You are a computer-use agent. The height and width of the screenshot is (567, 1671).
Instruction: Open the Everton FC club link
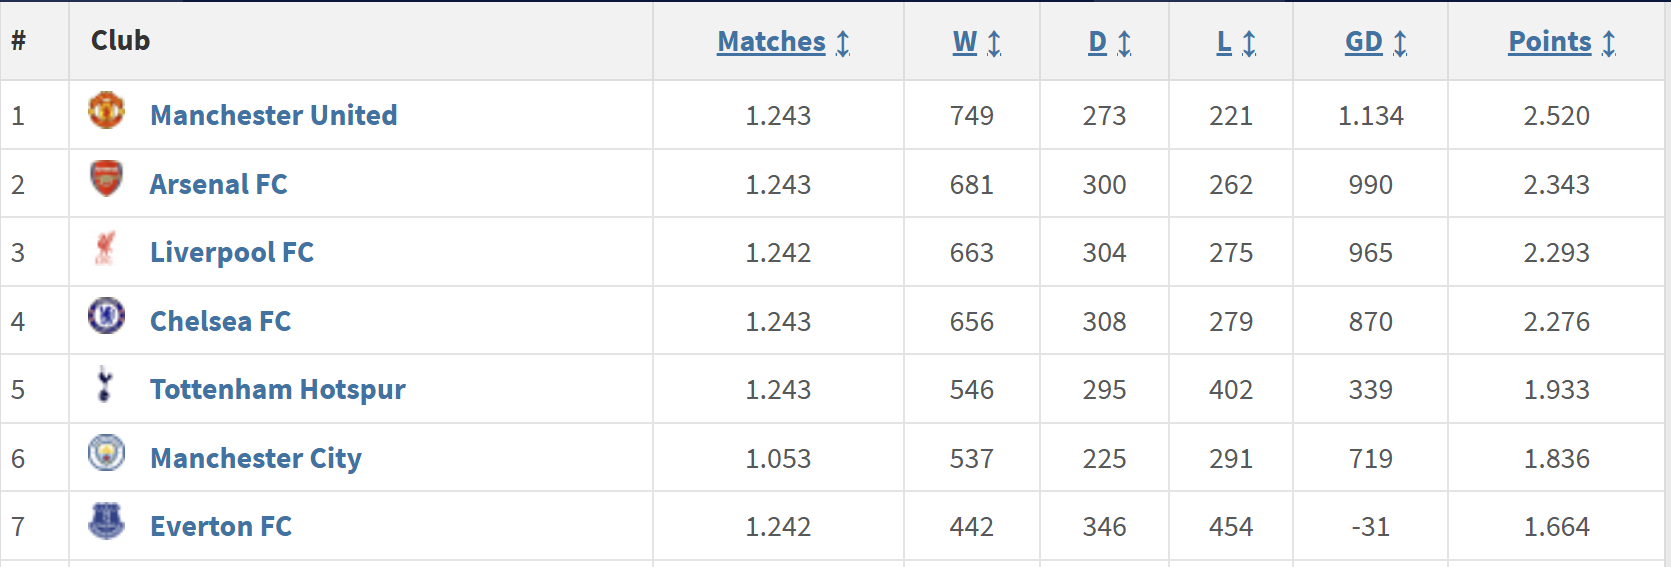click(x=220, y=527)
